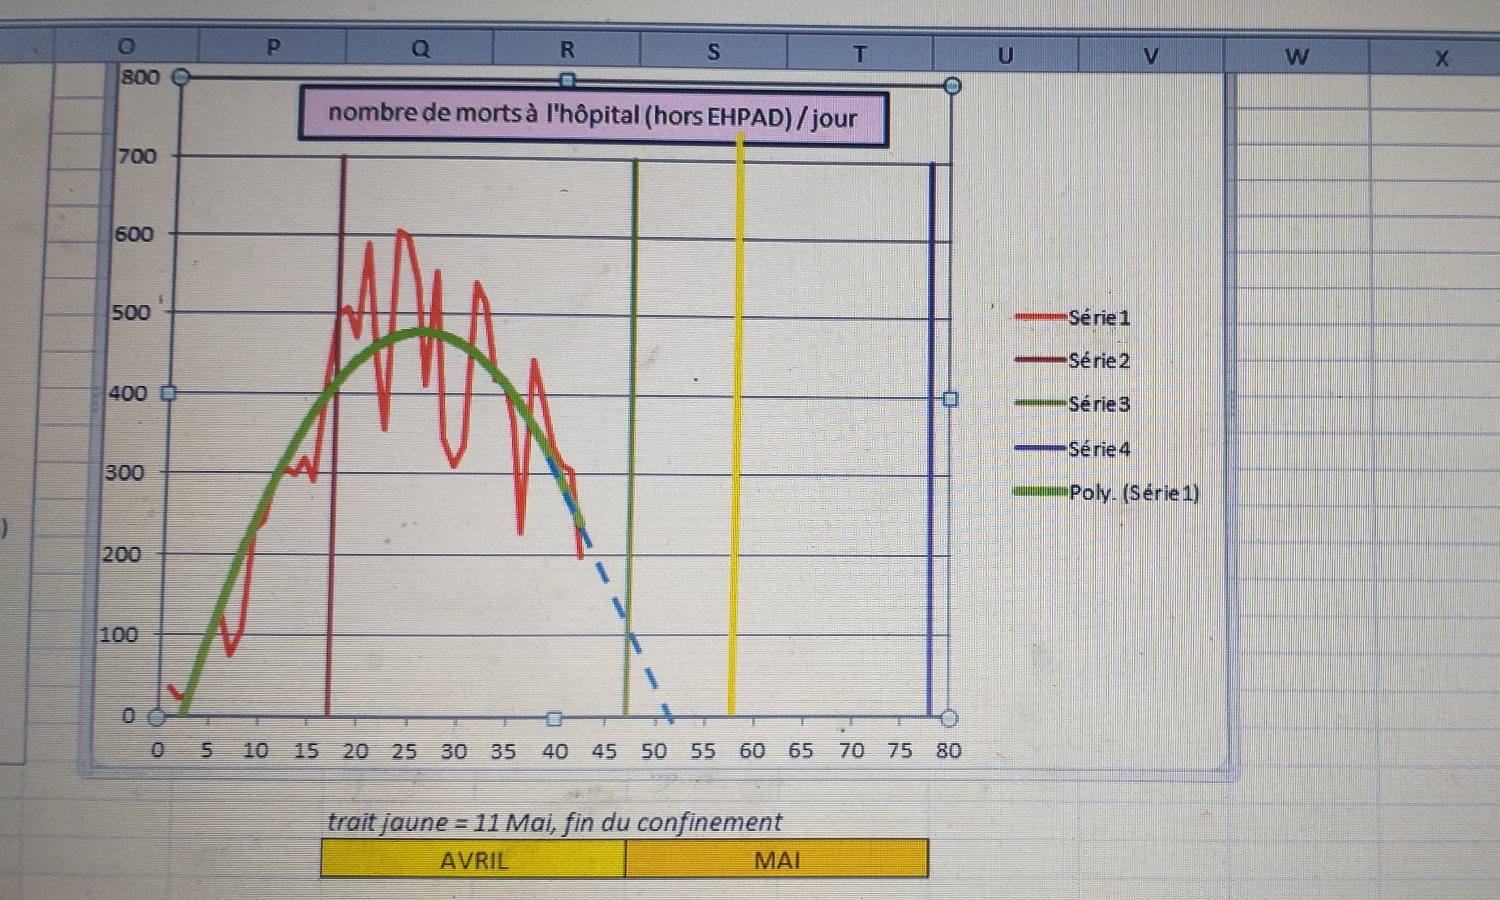
Task: Select the Poly. (Série1) trendline legend entry
Action: [x=1132, y=492]
